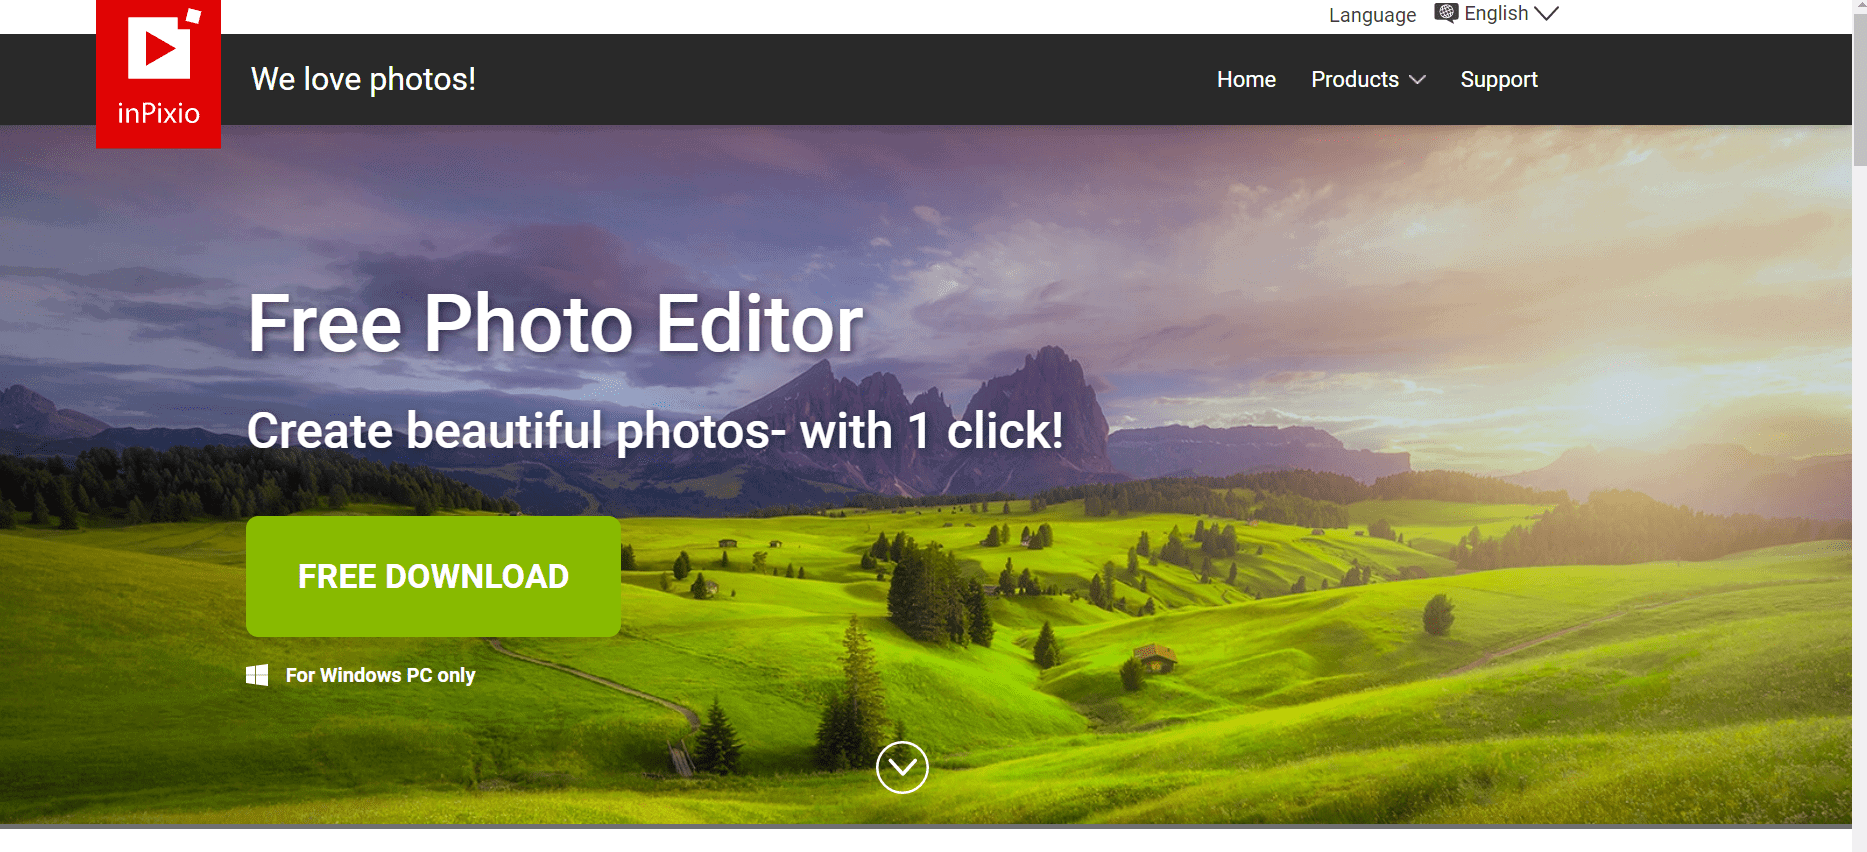This screenshot has height=852, width=1867.
Task: Open the English language dropdown
Action: coord(1496,13)
